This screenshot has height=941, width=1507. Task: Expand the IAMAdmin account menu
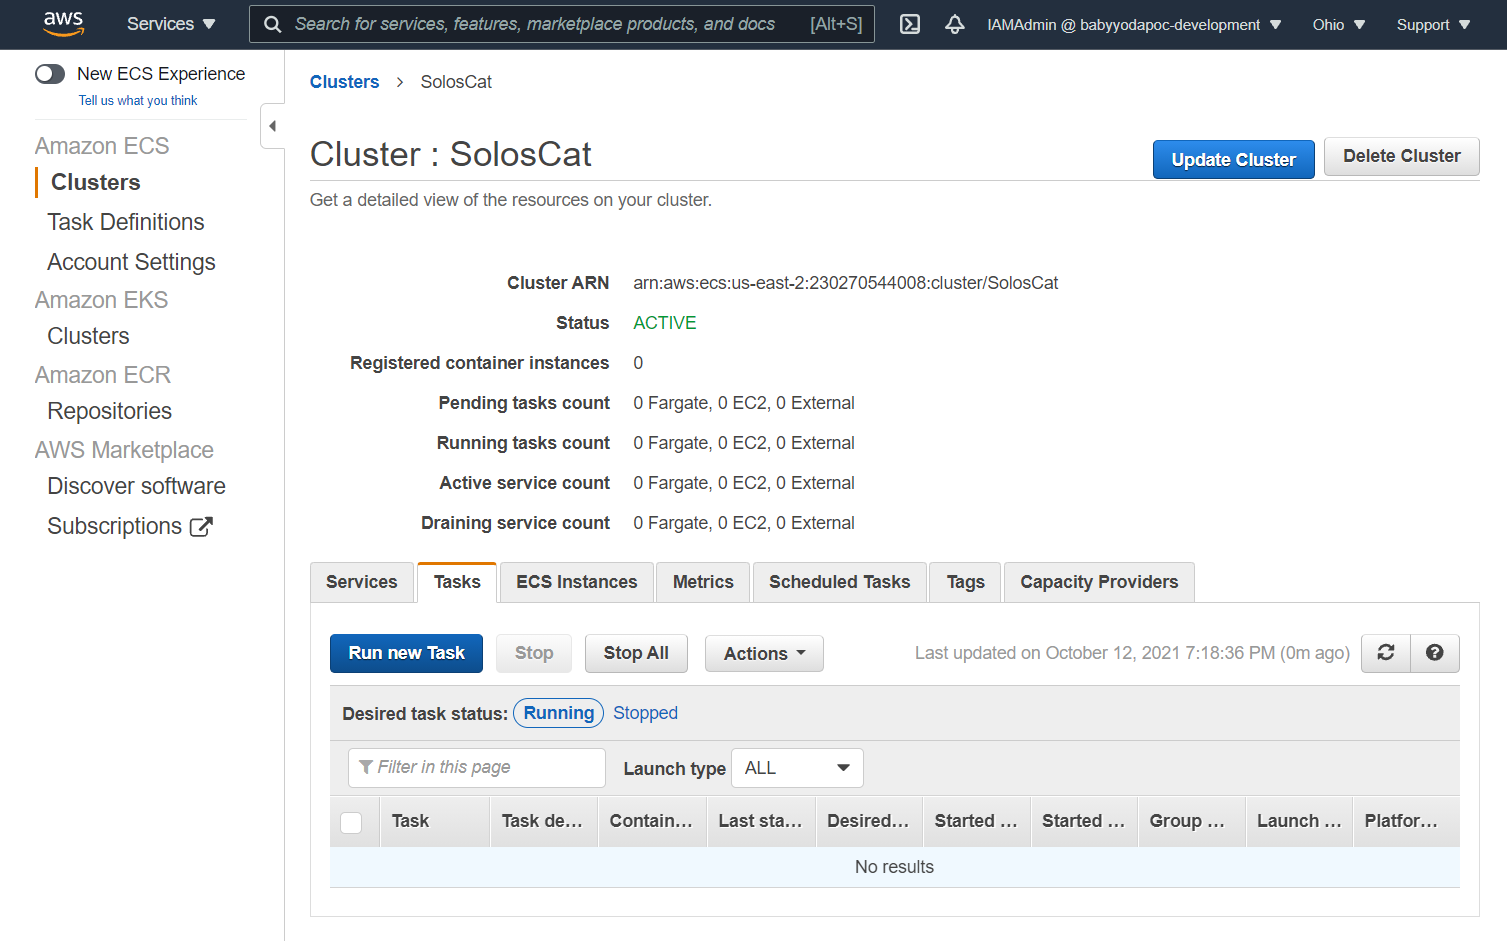[1134, 24]
